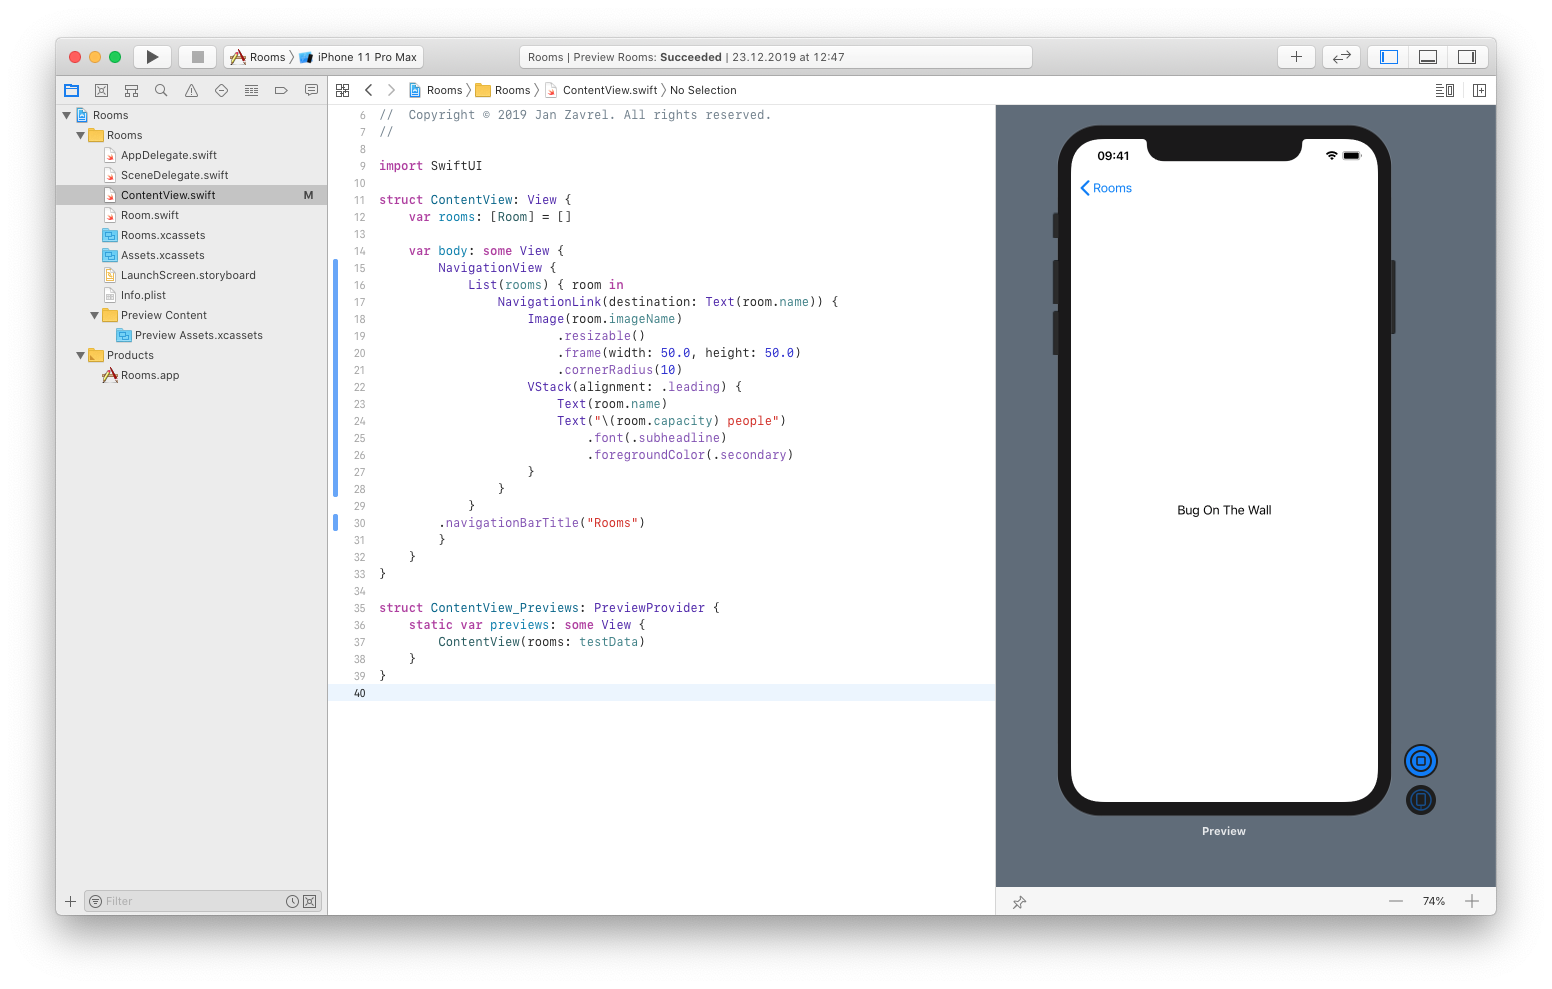
Task: Show the Issue navigator warning icon
Action: tap(191, 90)
